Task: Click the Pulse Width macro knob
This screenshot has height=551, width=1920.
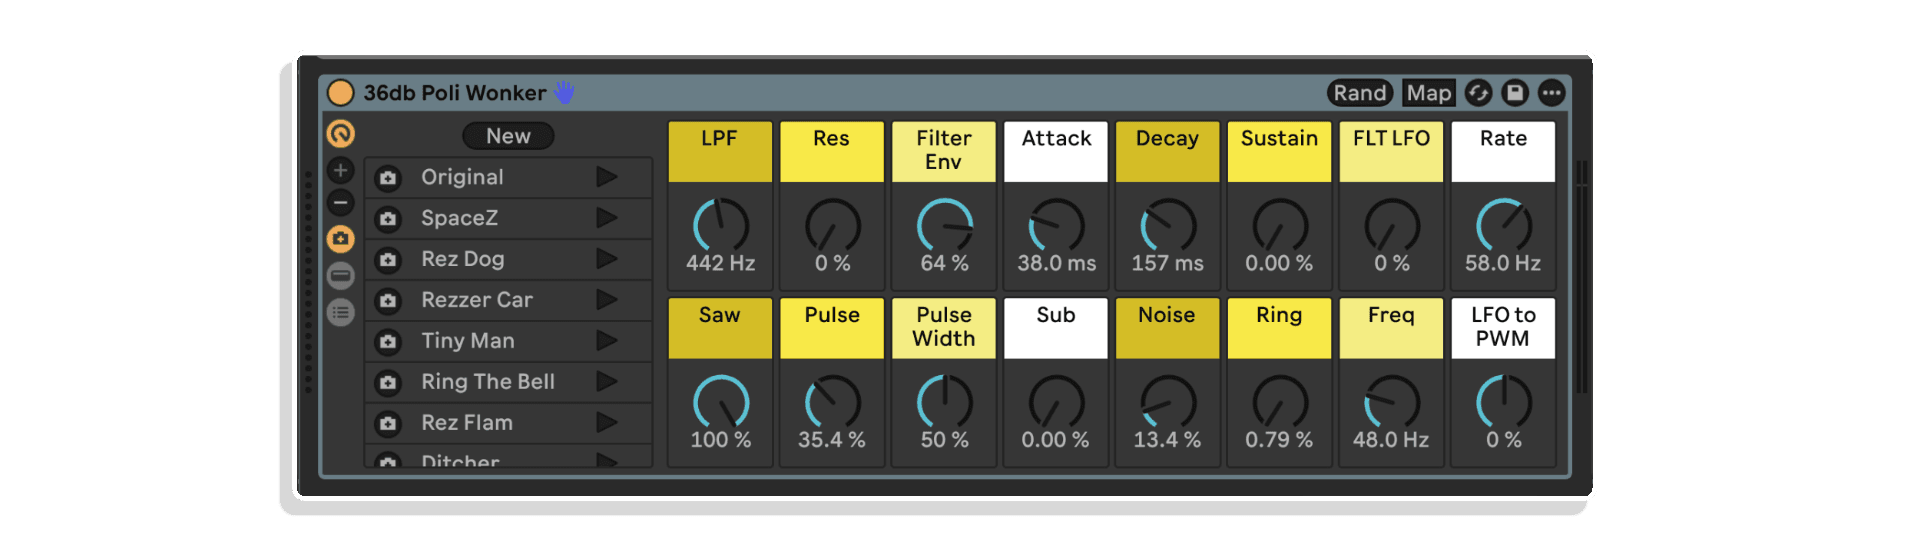Action: [945, 403]
